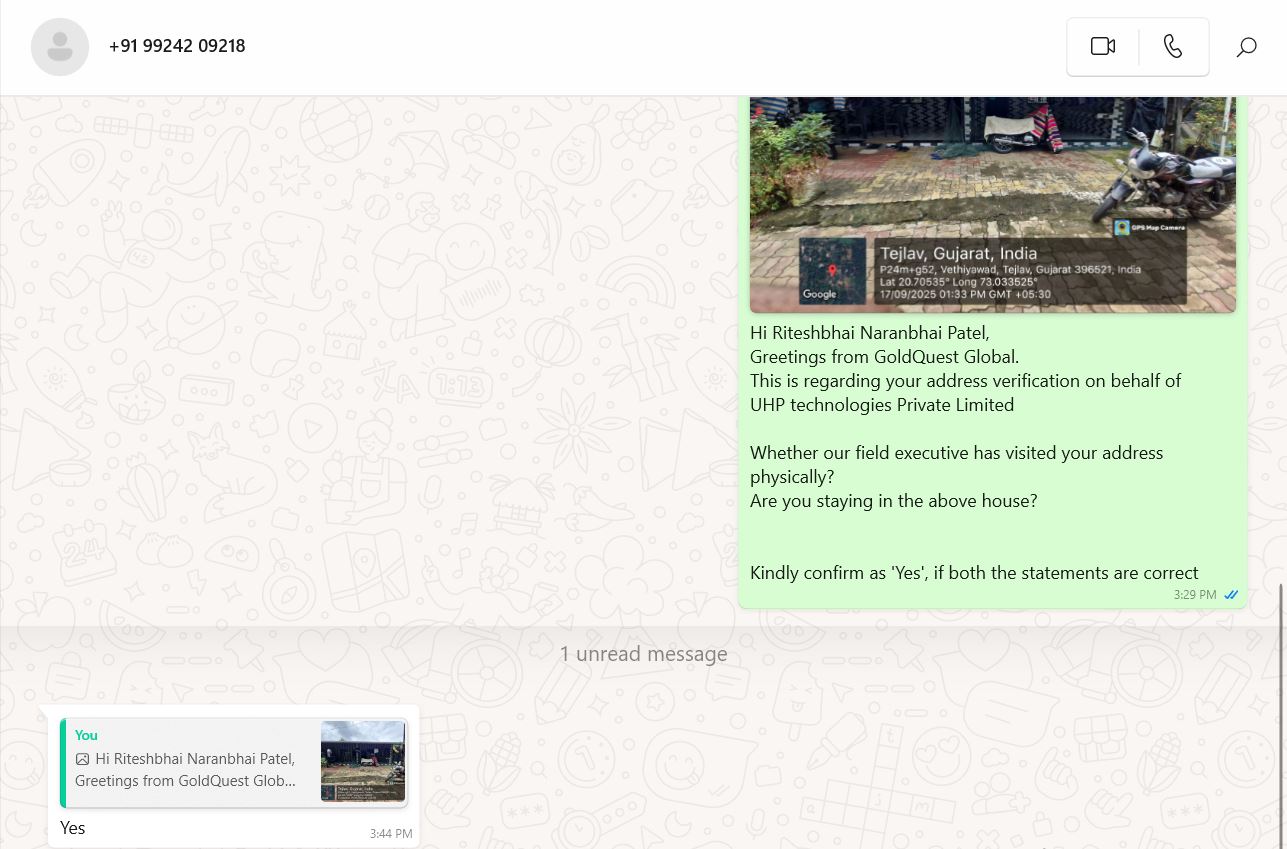Screen dimensions: 1287x849
Task: Start a voice call using phone icon
Action: point(1173,47)
